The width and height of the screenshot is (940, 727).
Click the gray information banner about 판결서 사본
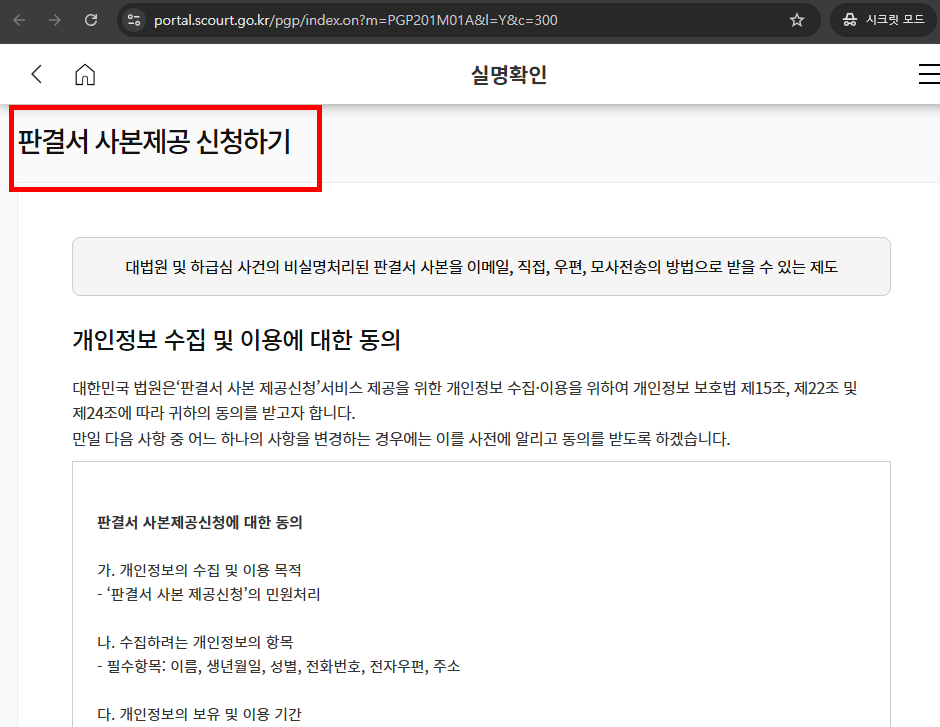click(480, 266)
